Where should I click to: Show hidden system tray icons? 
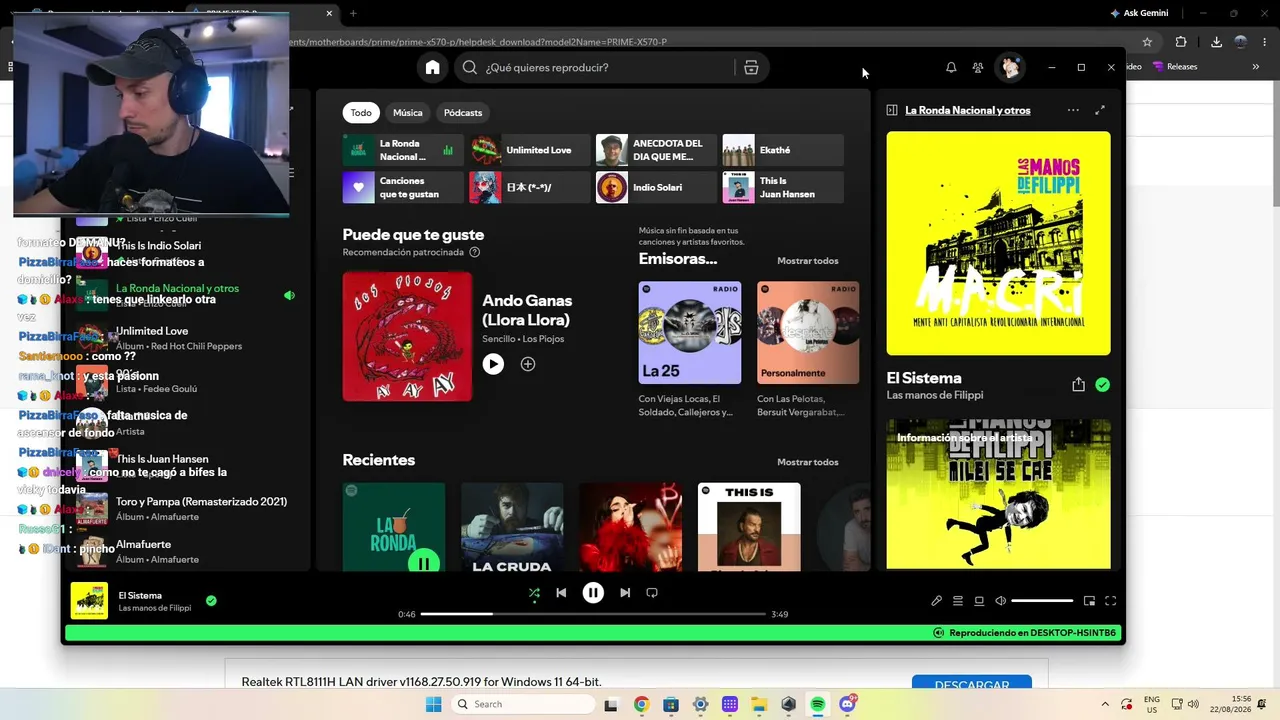tap(1105, 704)
